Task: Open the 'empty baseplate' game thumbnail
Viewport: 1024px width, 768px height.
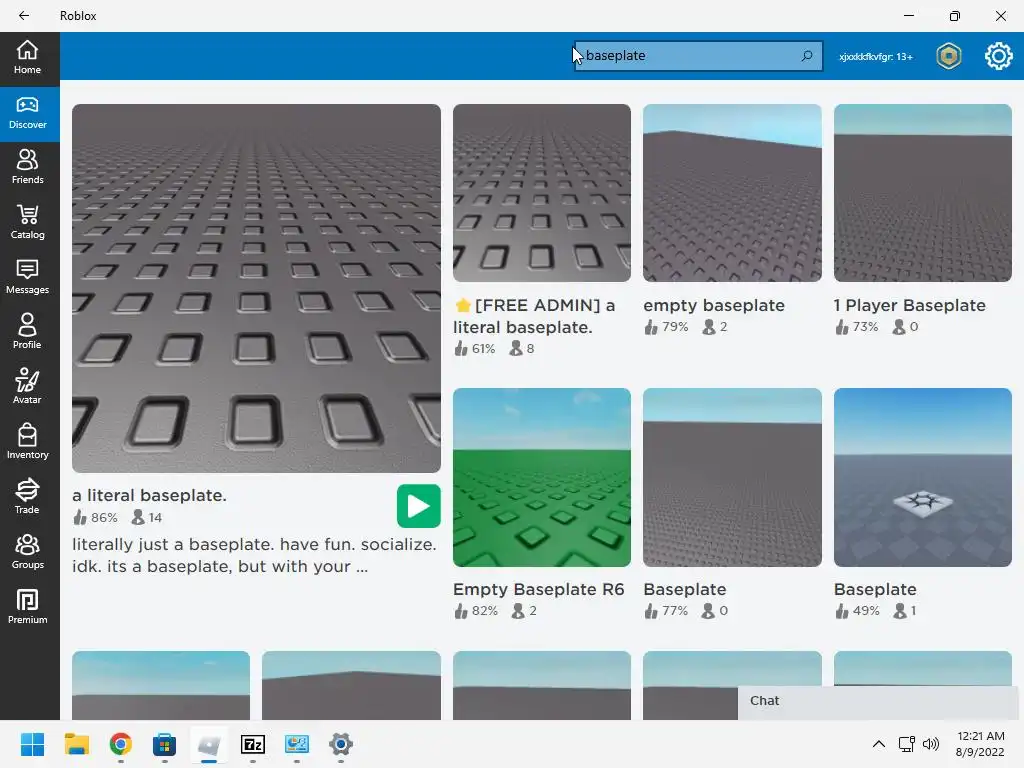Action: (732, 193)
